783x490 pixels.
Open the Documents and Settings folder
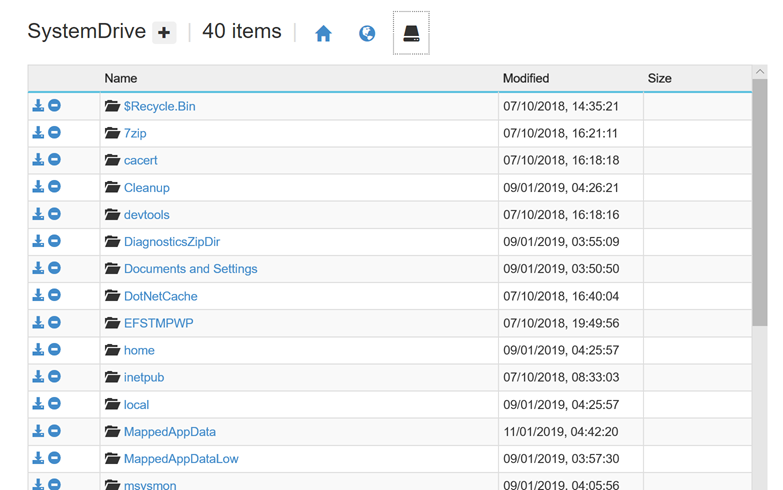pos(190,269)
